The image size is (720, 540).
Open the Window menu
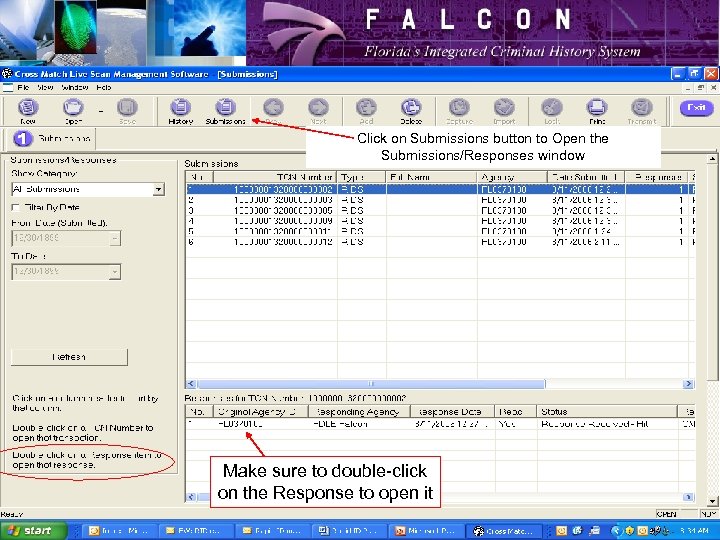coord(74,87)
